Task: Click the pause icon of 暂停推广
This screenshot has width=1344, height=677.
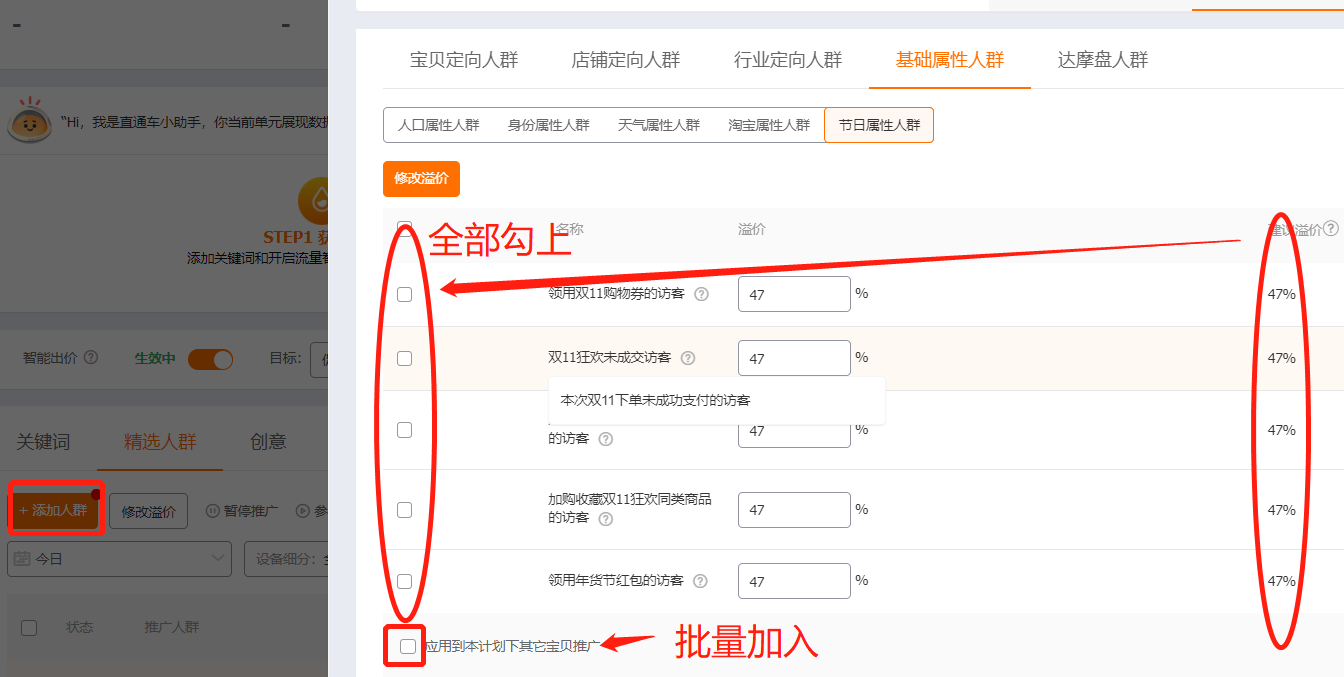Action: tap(212, 511)
